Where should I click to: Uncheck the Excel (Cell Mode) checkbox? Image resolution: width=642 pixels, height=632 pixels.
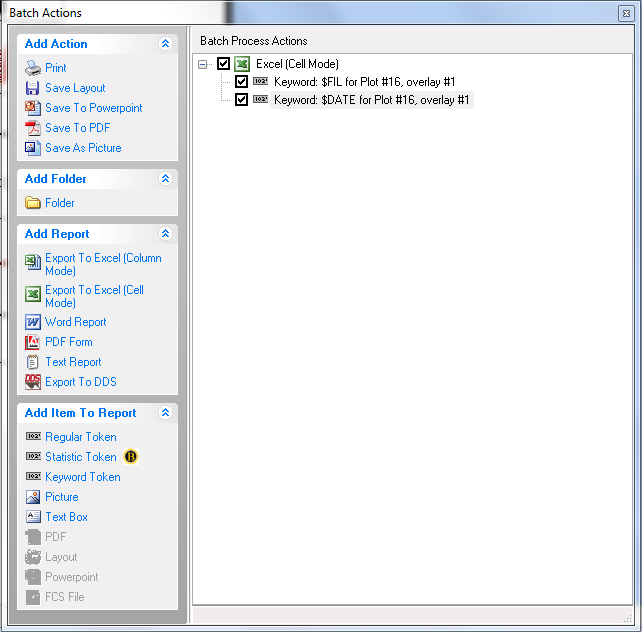(x=223, y=63)
